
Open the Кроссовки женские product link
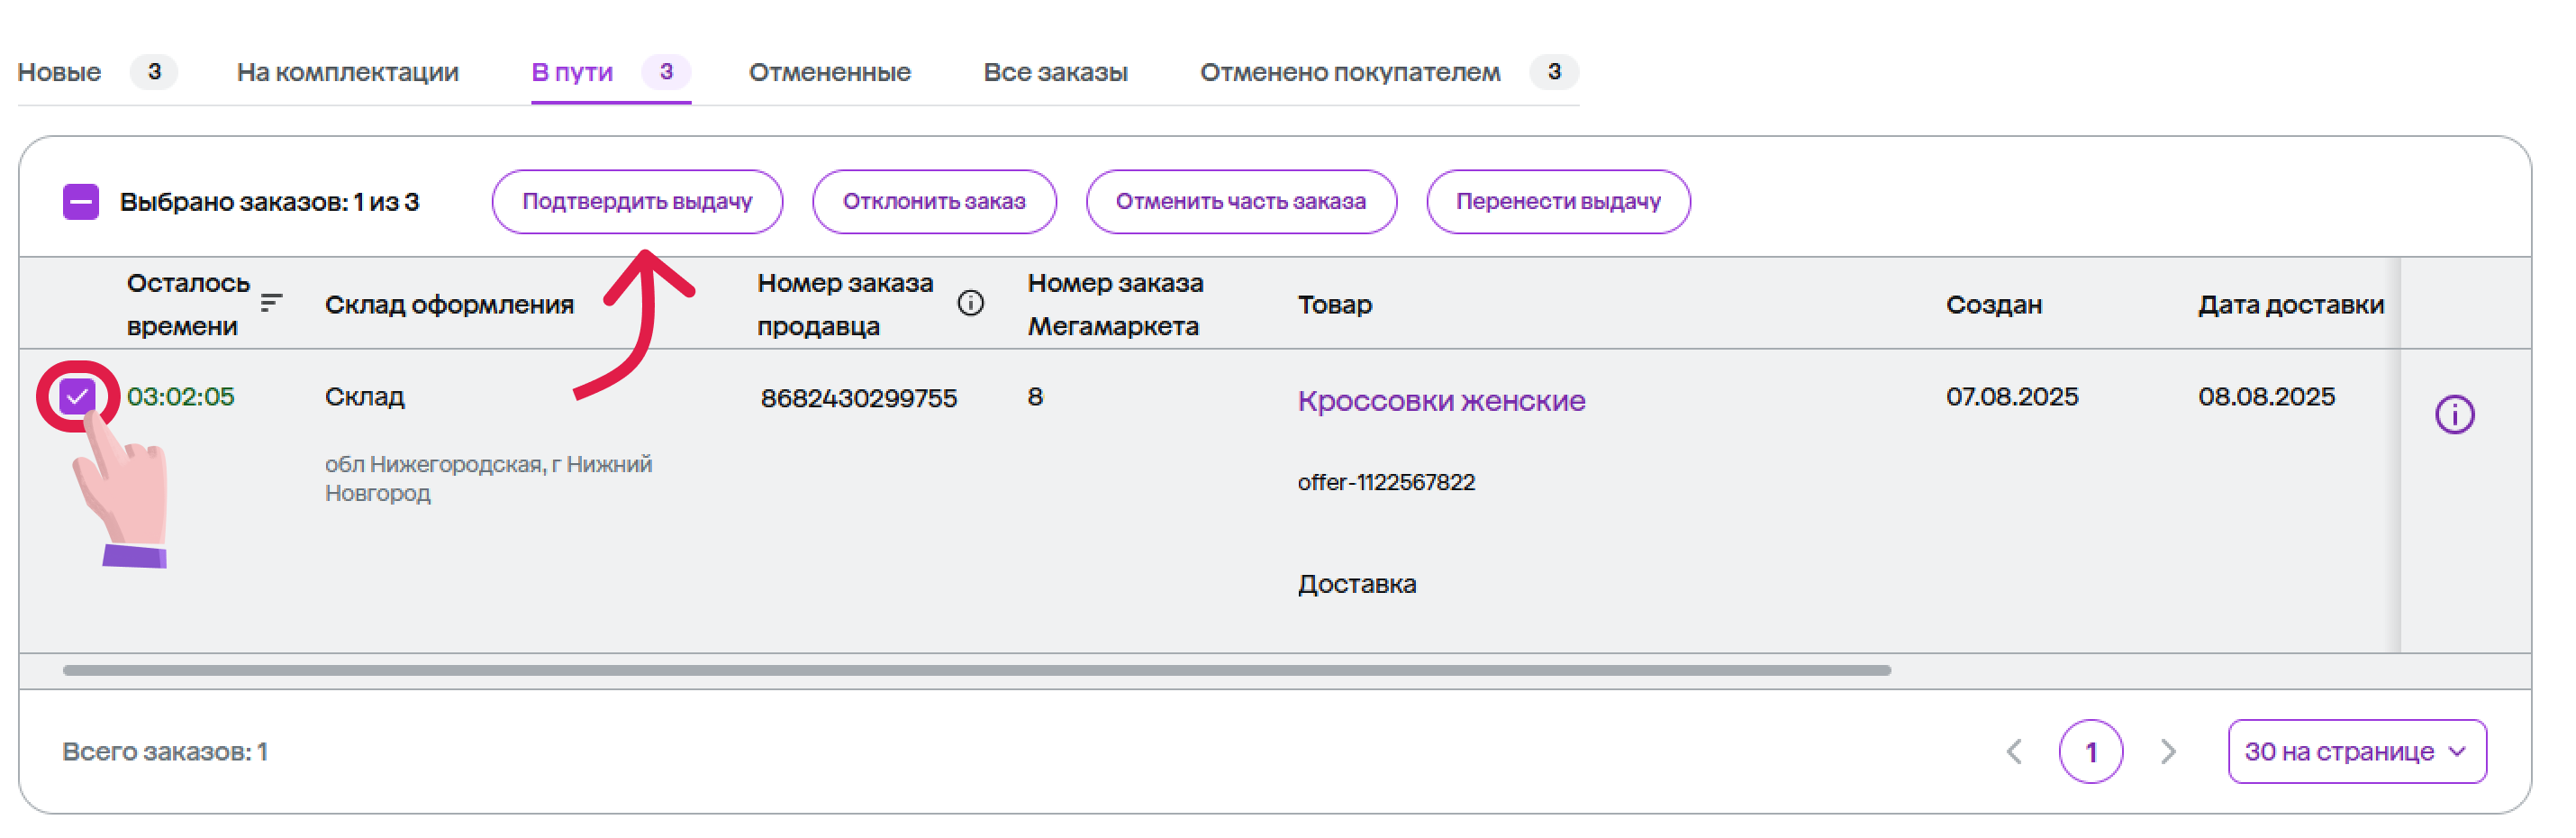click(x=1441, y=400)
